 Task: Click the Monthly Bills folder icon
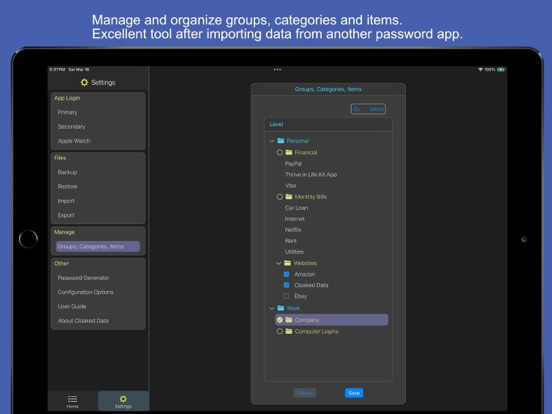(289, 197)
